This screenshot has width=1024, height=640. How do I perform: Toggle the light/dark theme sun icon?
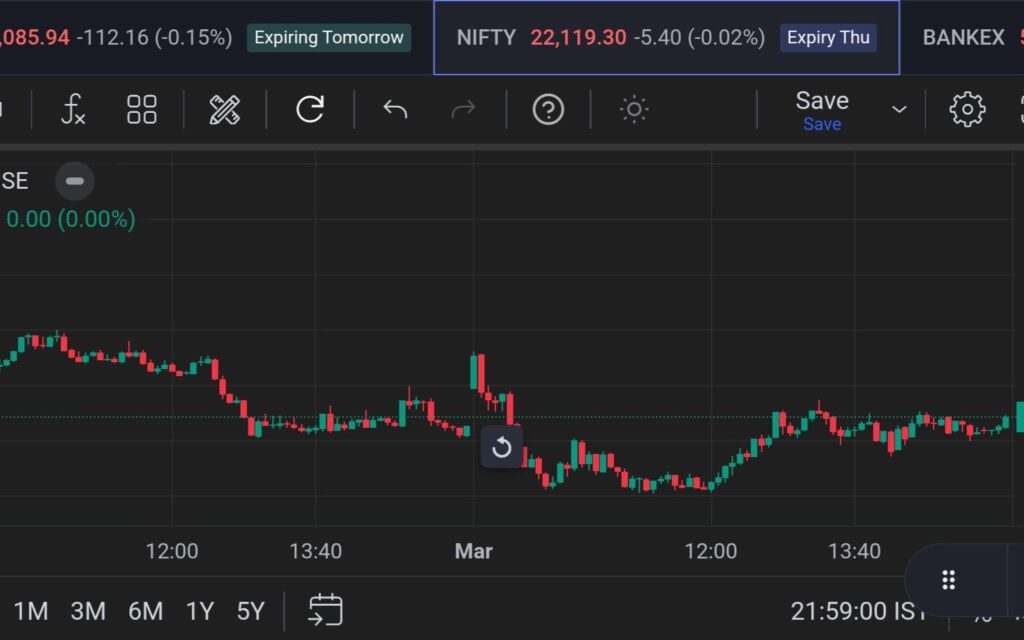point(634,109)
